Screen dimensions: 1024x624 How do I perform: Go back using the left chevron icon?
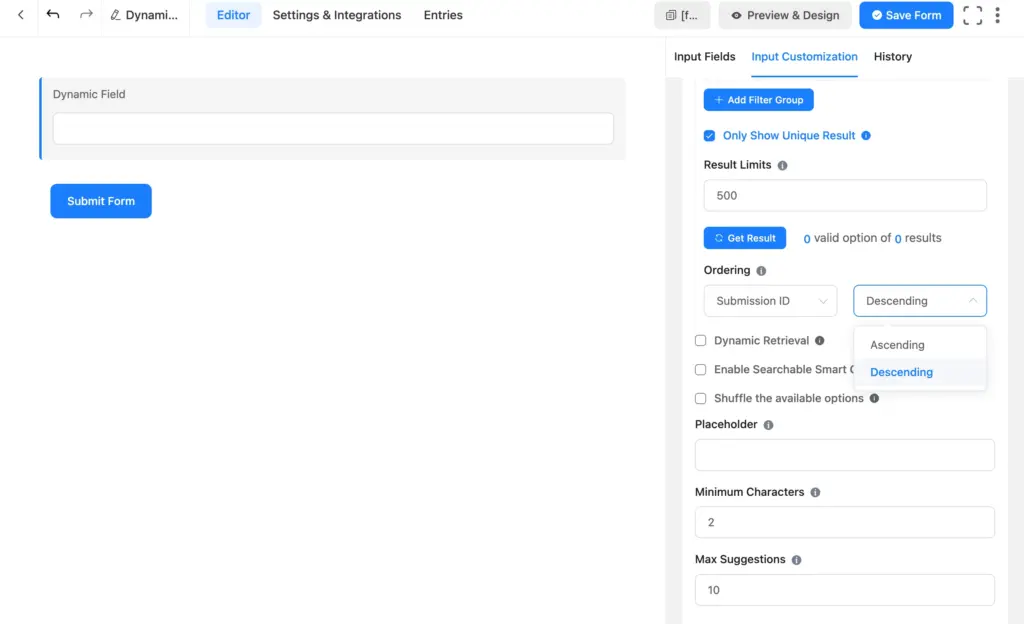(21, 14)
